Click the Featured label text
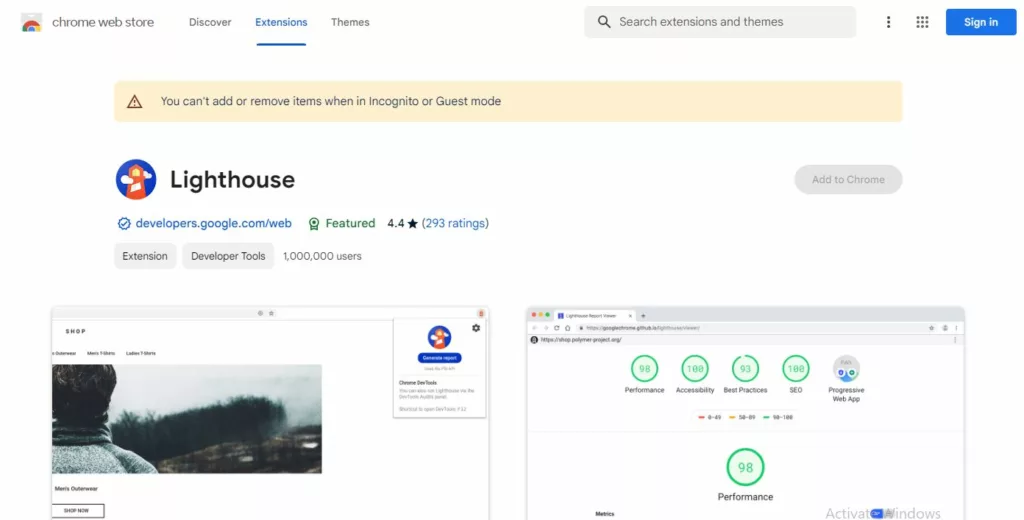Viewport: 1024px width, 520px height. click(350, 223)
